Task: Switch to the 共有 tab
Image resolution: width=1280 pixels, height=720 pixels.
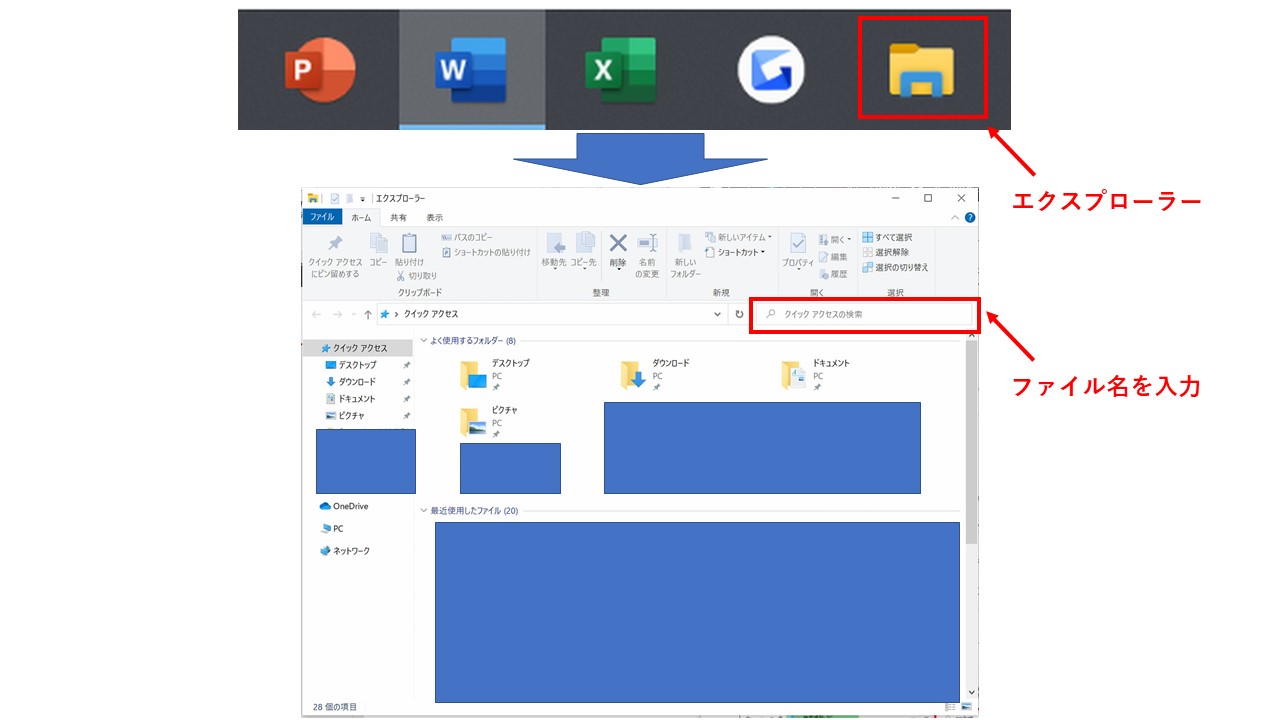Action: pyautogui.click(x=398, y=217)
